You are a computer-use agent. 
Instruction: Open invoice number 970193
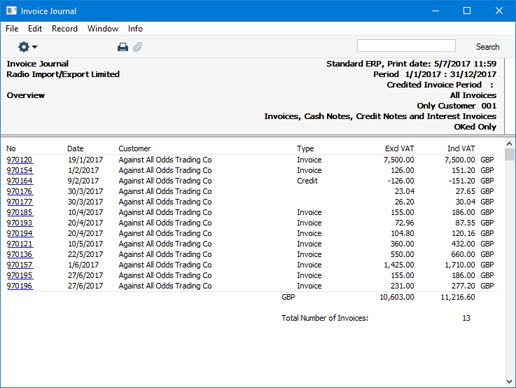click(x=20, y=223)
